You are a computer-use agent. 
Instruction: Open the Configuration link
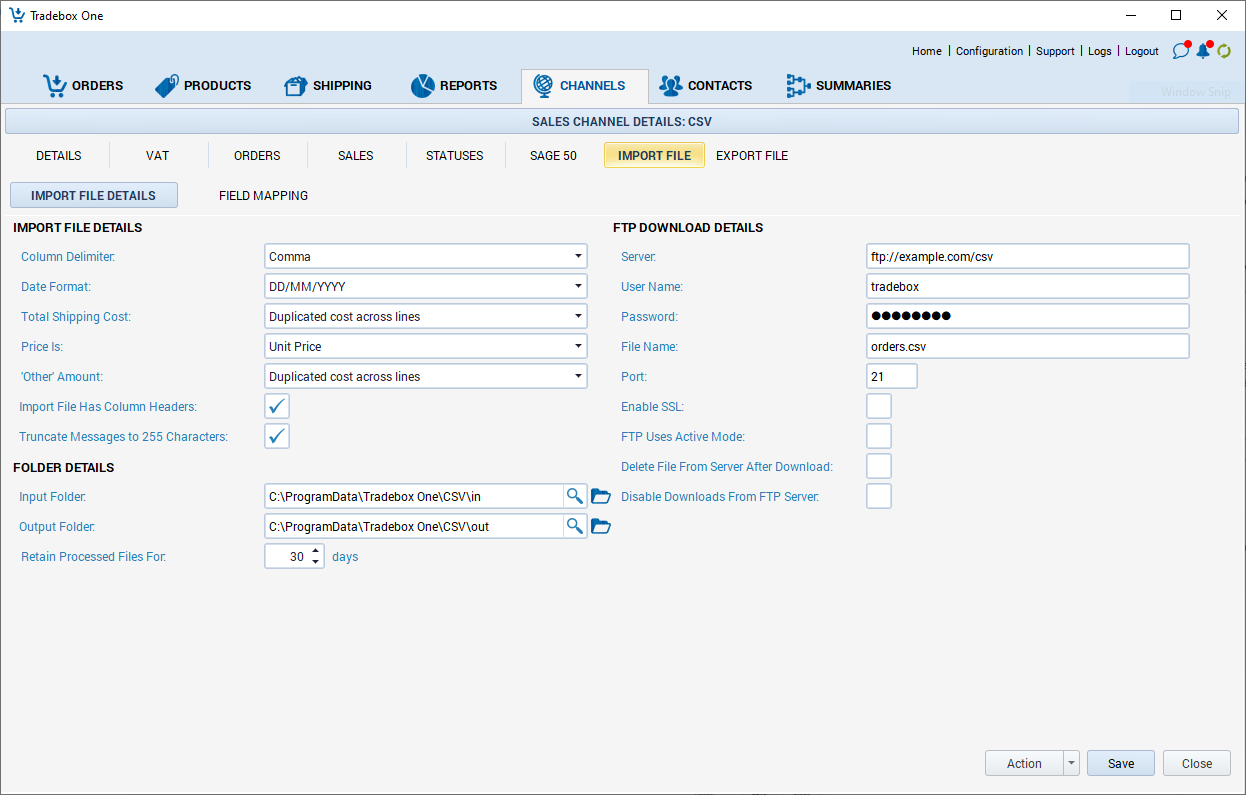[x=989, y=51]
